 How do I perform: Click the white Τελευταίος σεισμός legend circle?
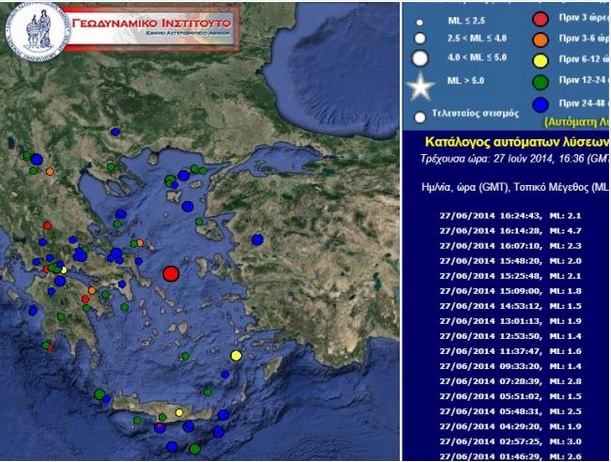(421, 117)
